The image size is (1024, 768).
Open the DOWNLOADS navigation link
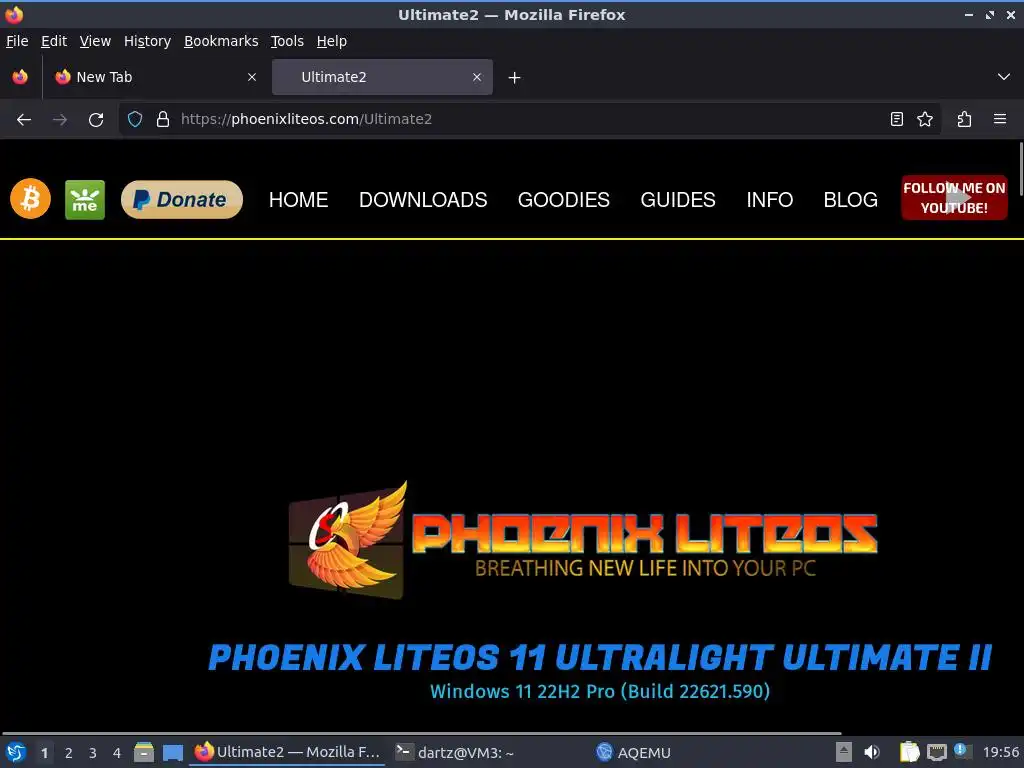coord(423,200)
